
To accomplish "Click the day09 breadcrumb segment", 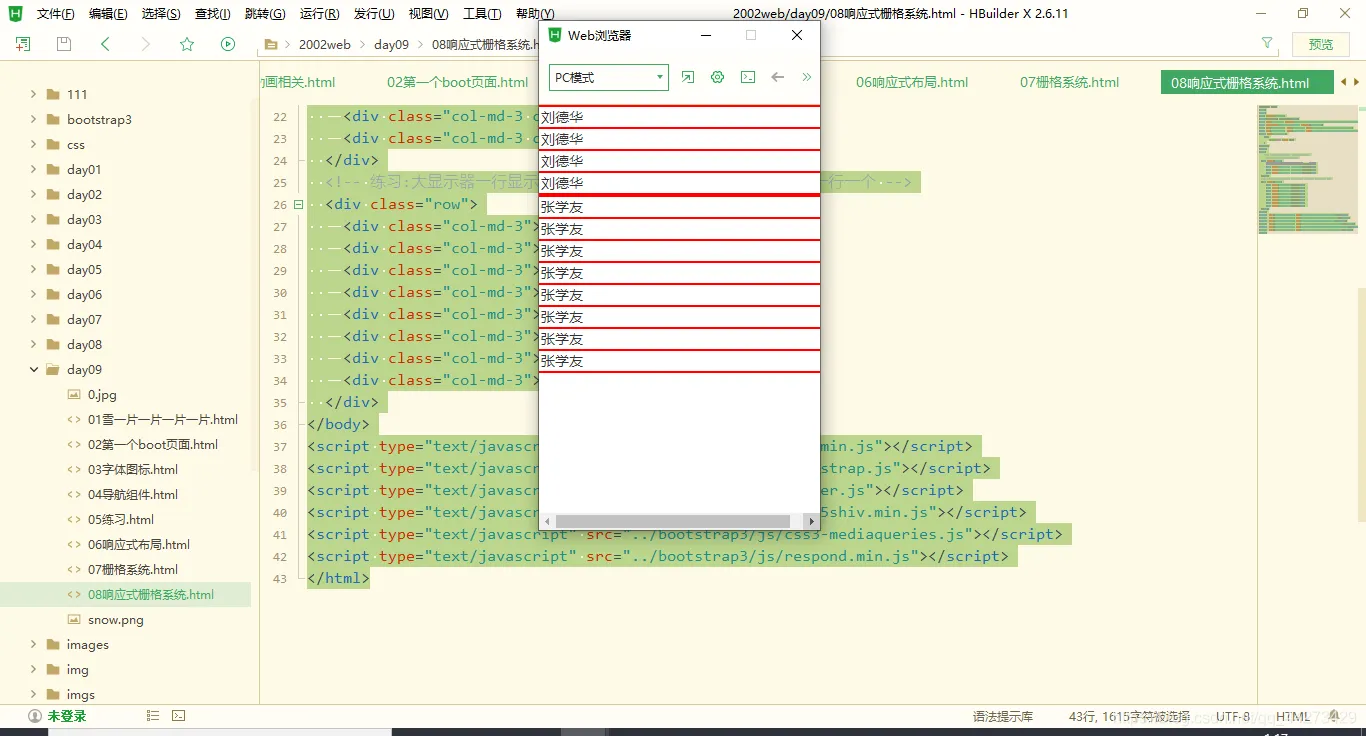I will [x=391, y=44].
